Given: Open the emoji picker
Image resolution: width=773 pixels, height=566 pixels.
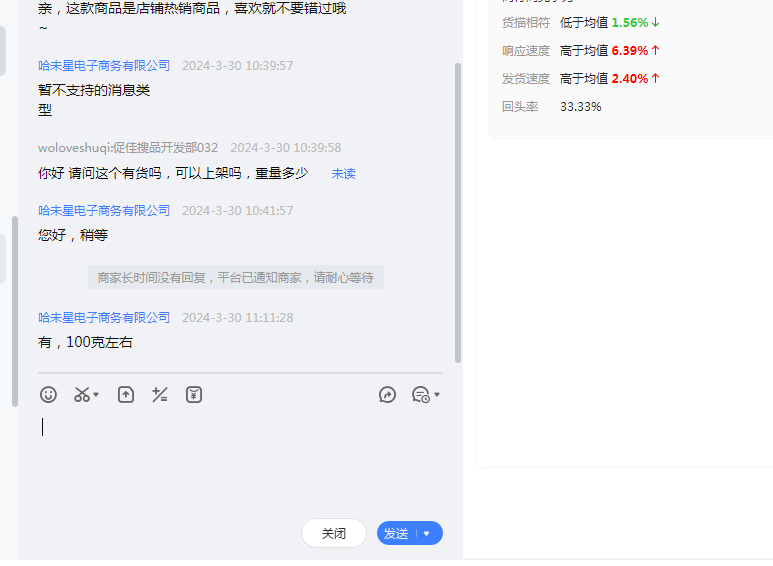Looking at the screenshot, I should click(48, 395).
